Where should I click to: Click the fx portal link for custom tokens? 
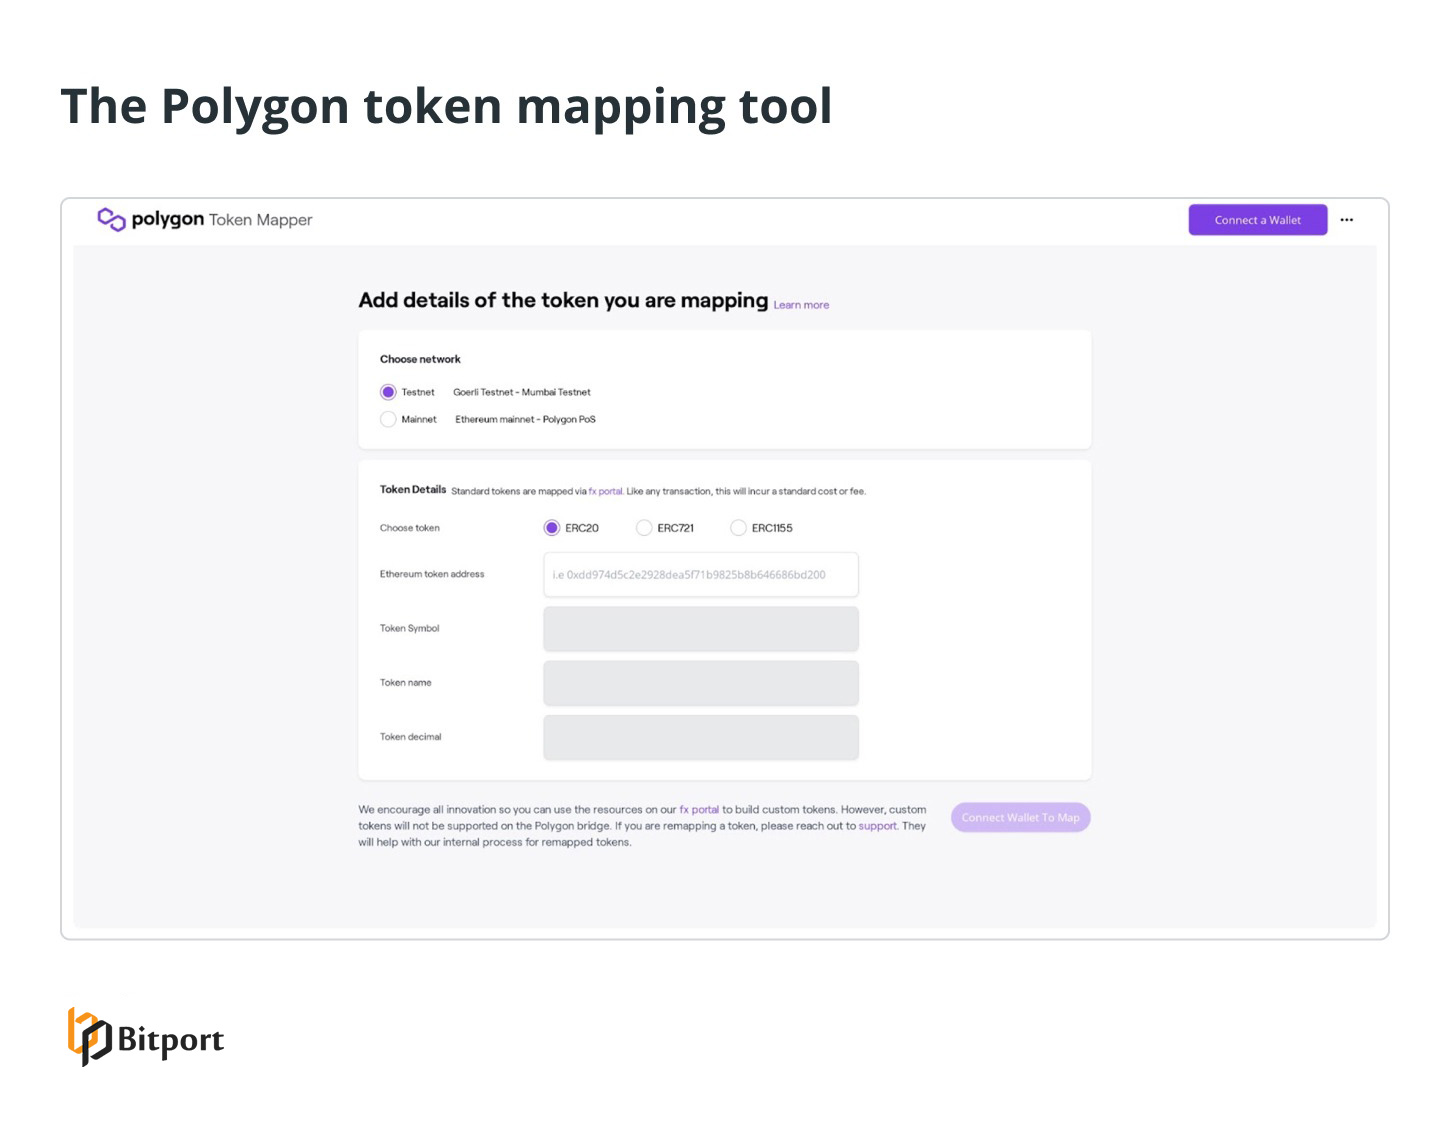699,810
